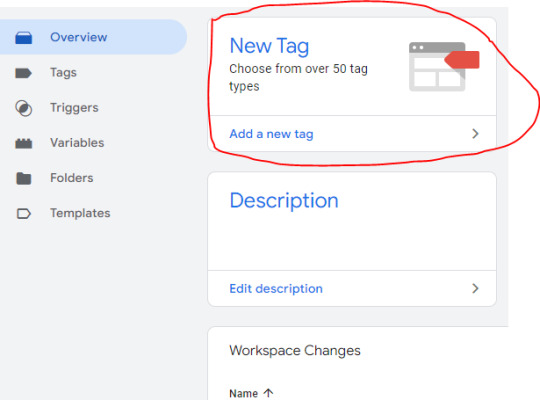540x400 pixels.
Task: Click the Tags label icon
Action: coord(23,73)
